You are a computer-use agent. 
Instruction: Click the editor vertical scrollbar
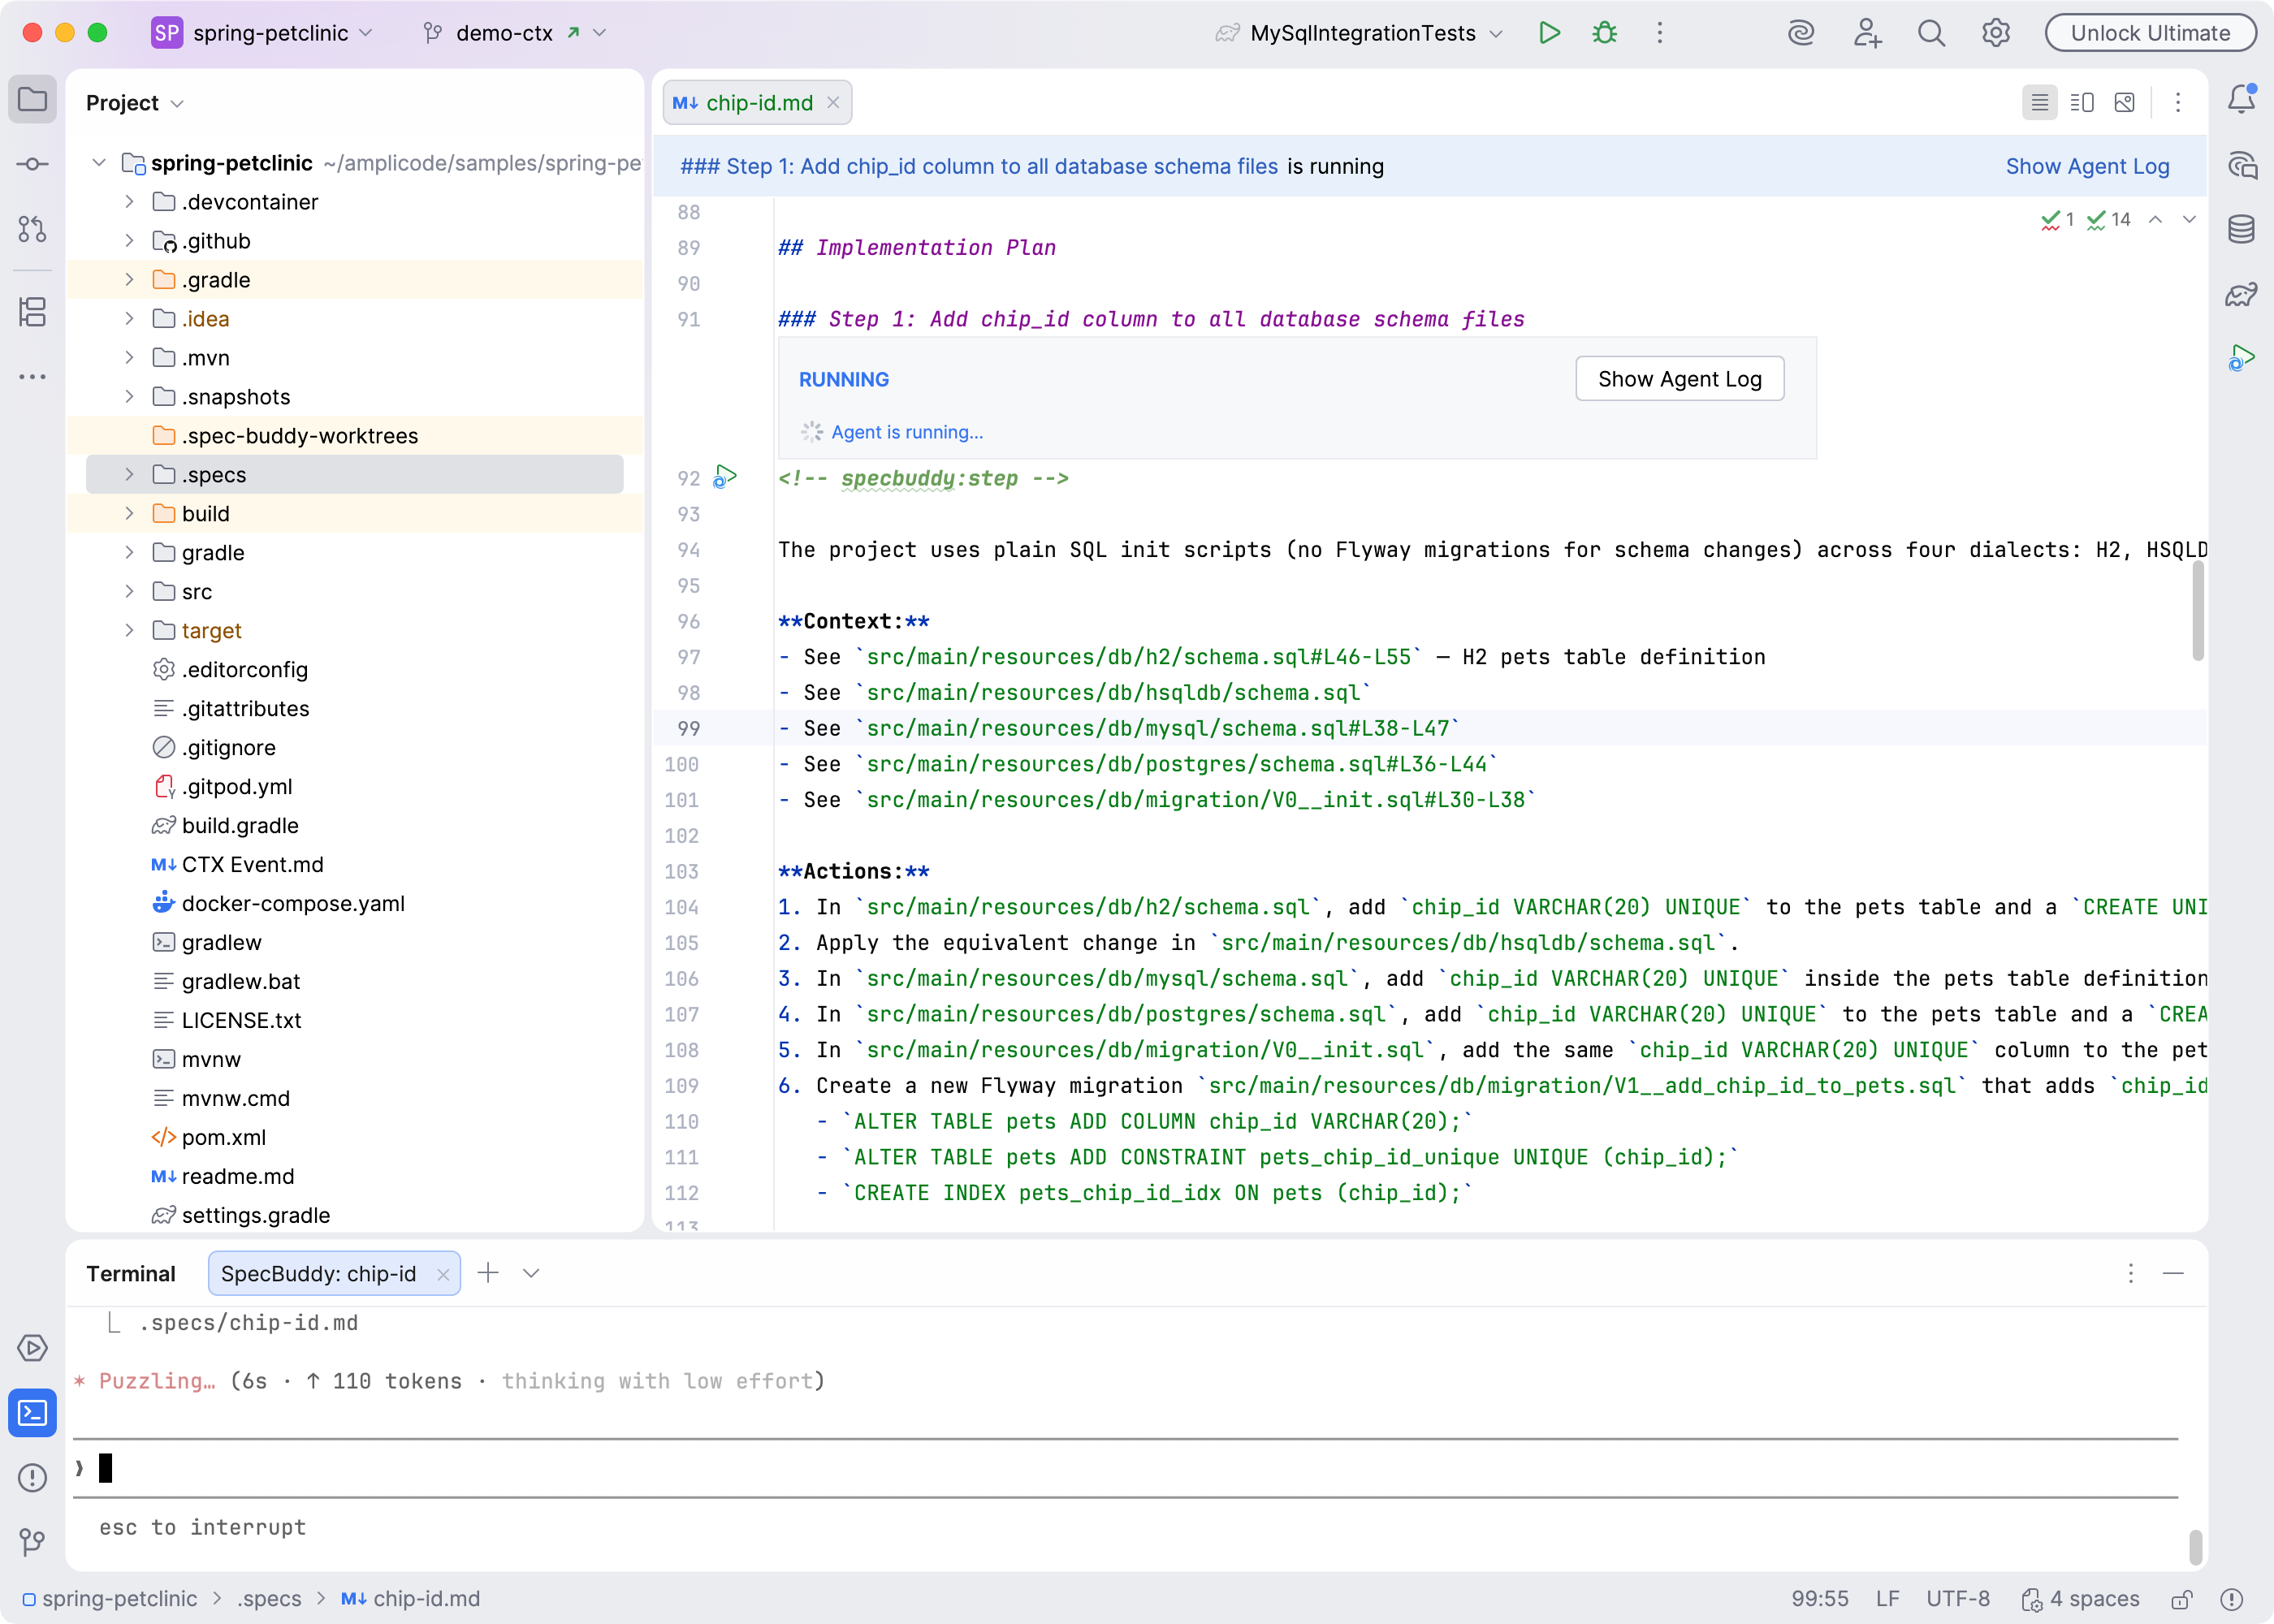(2197, 610)
